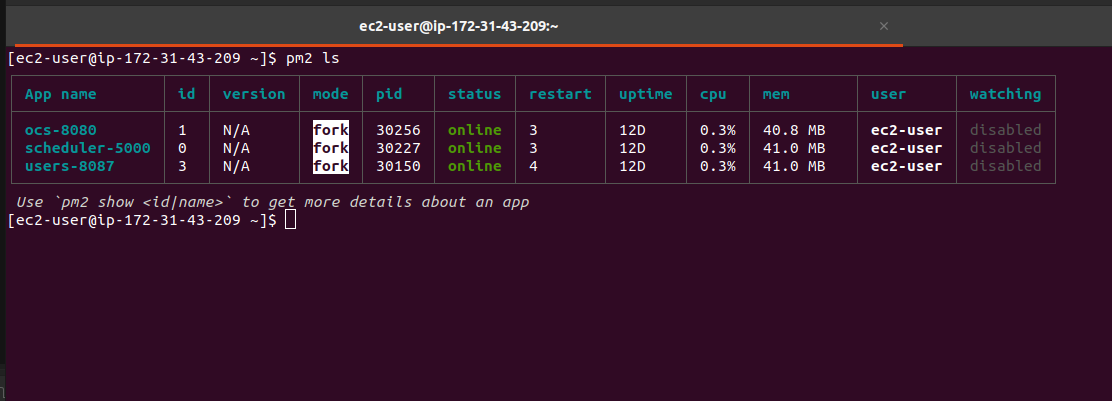Click the terminal cursor at the prompt

[290, 220]
